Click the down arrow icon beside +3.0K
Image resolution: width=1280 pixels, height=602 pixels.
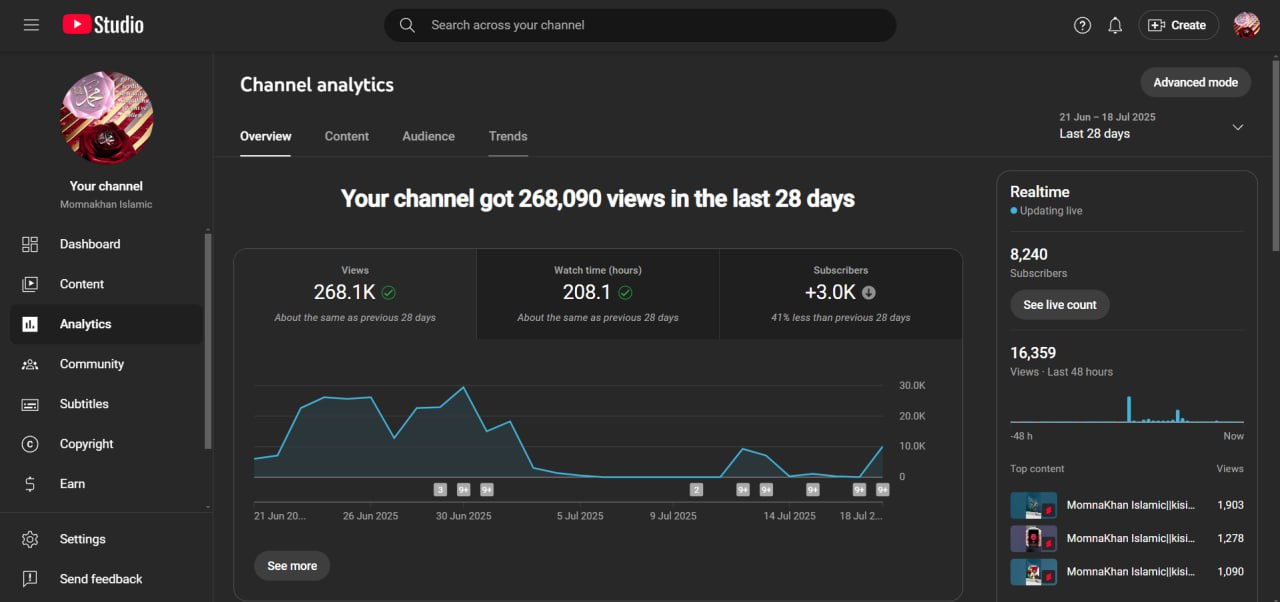click(x=869, y=293)
